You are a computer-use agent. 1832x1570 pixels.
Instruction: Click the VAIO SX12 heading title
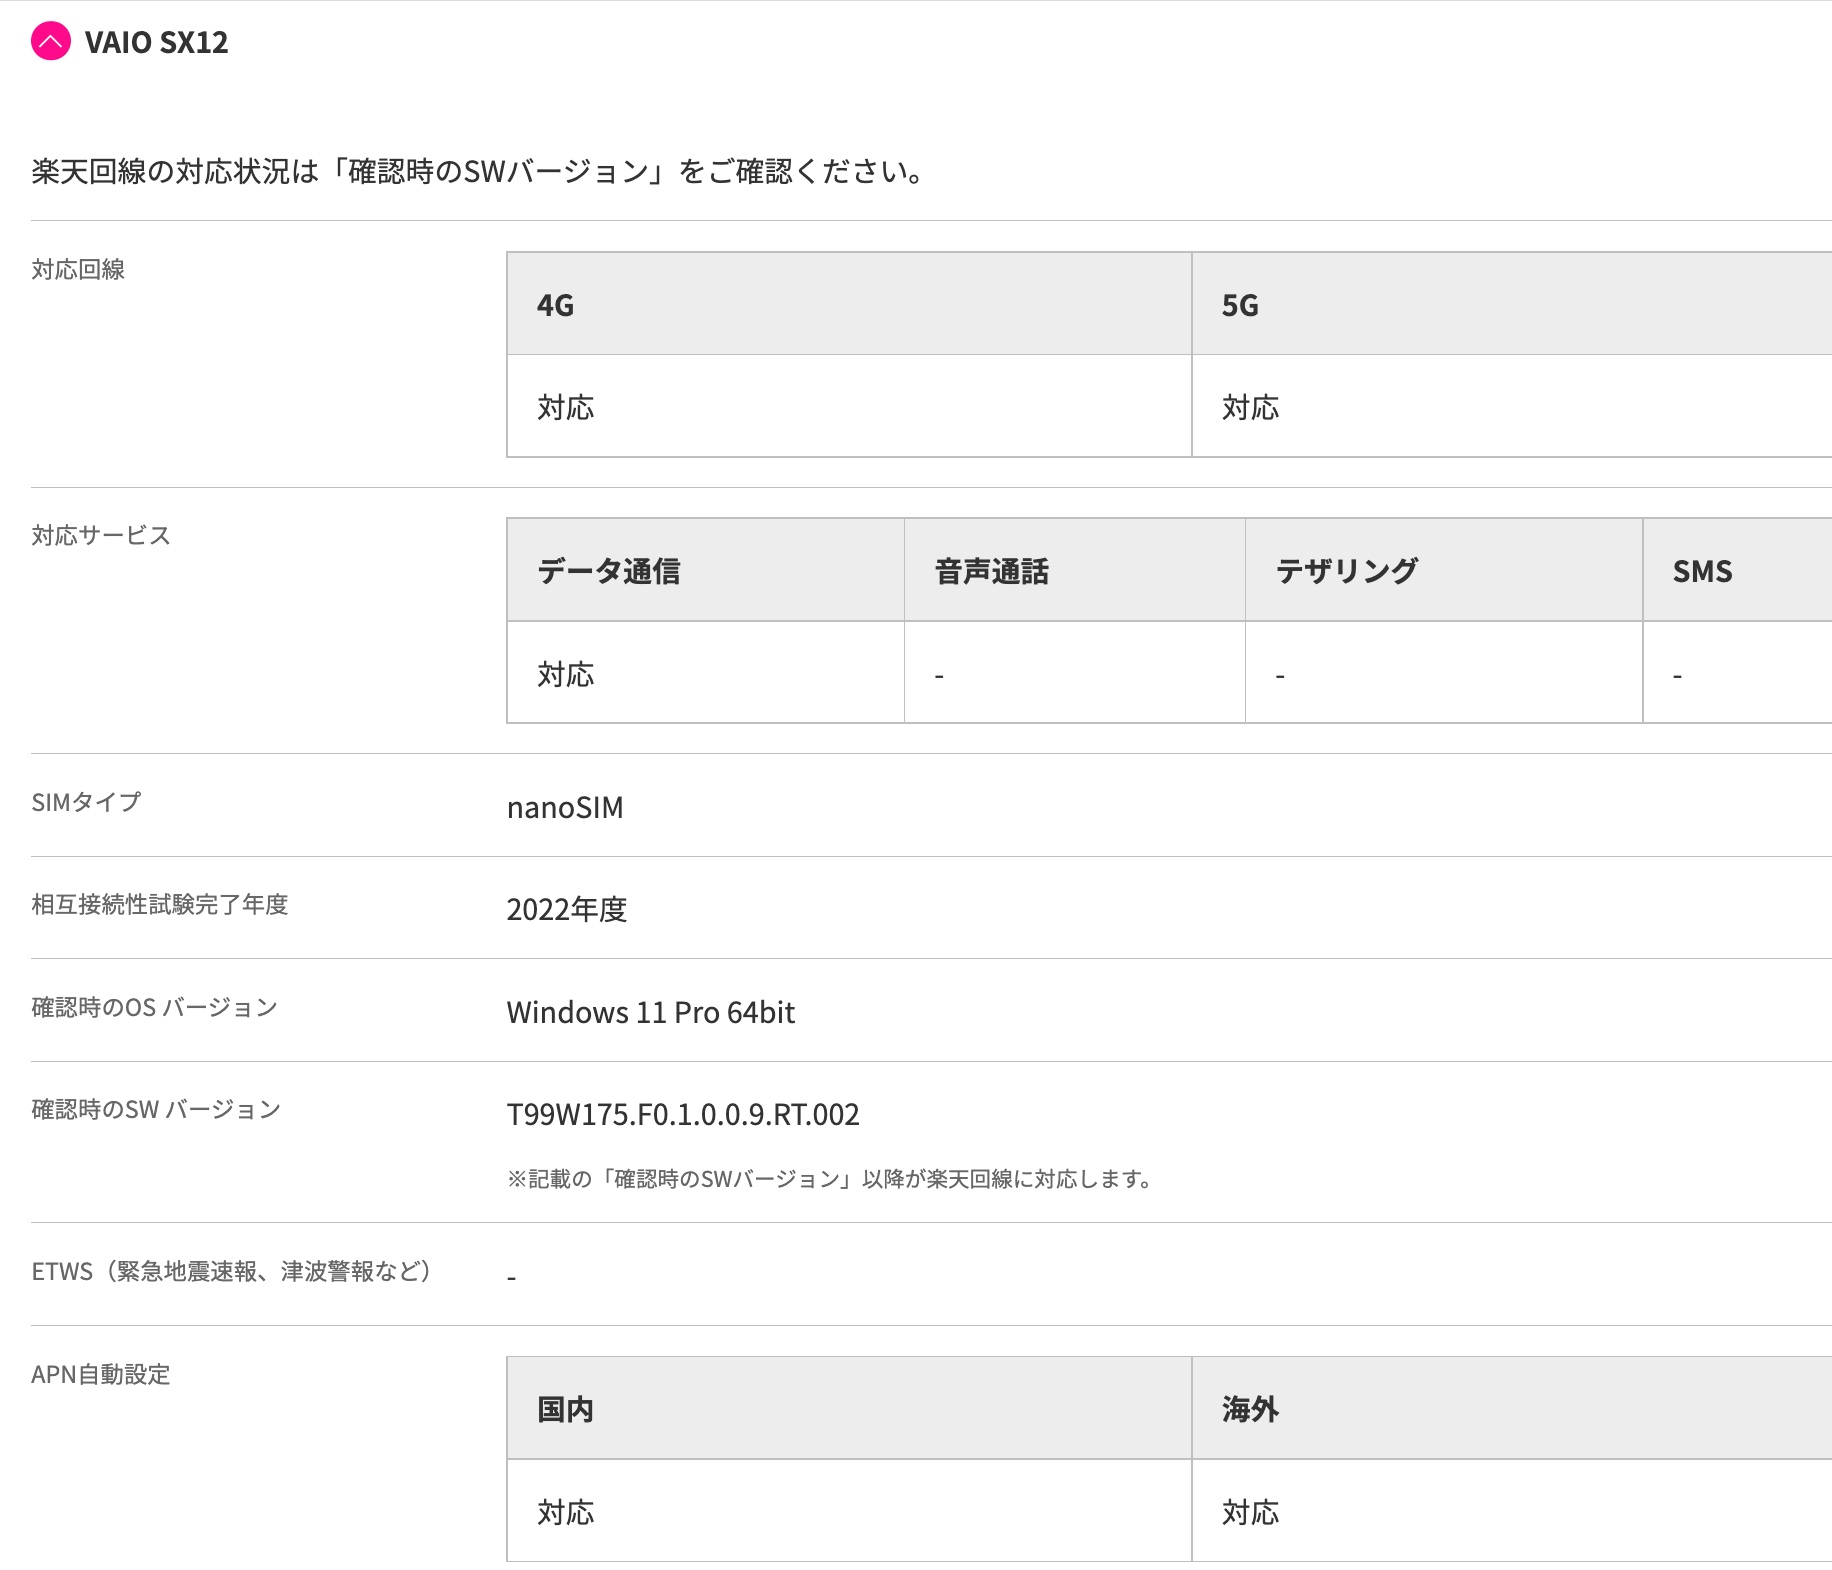click(156, 42)
